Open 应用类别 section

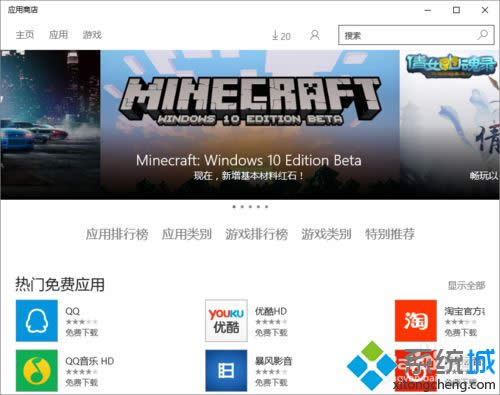coord(187,234)
